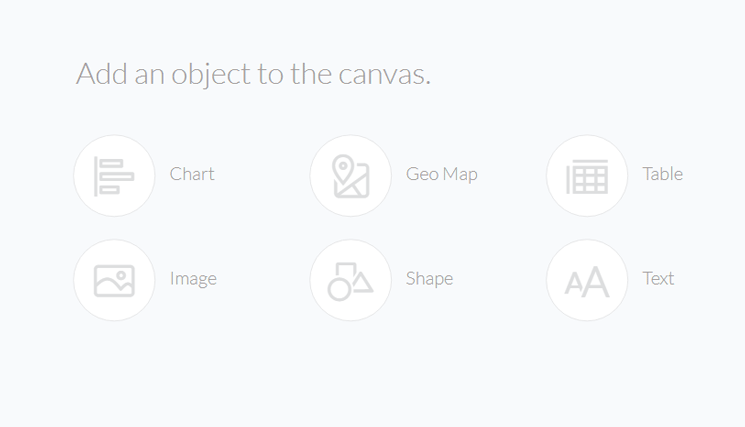
Task: Insert a geographic map using the circular button
Action: [351, 176]
